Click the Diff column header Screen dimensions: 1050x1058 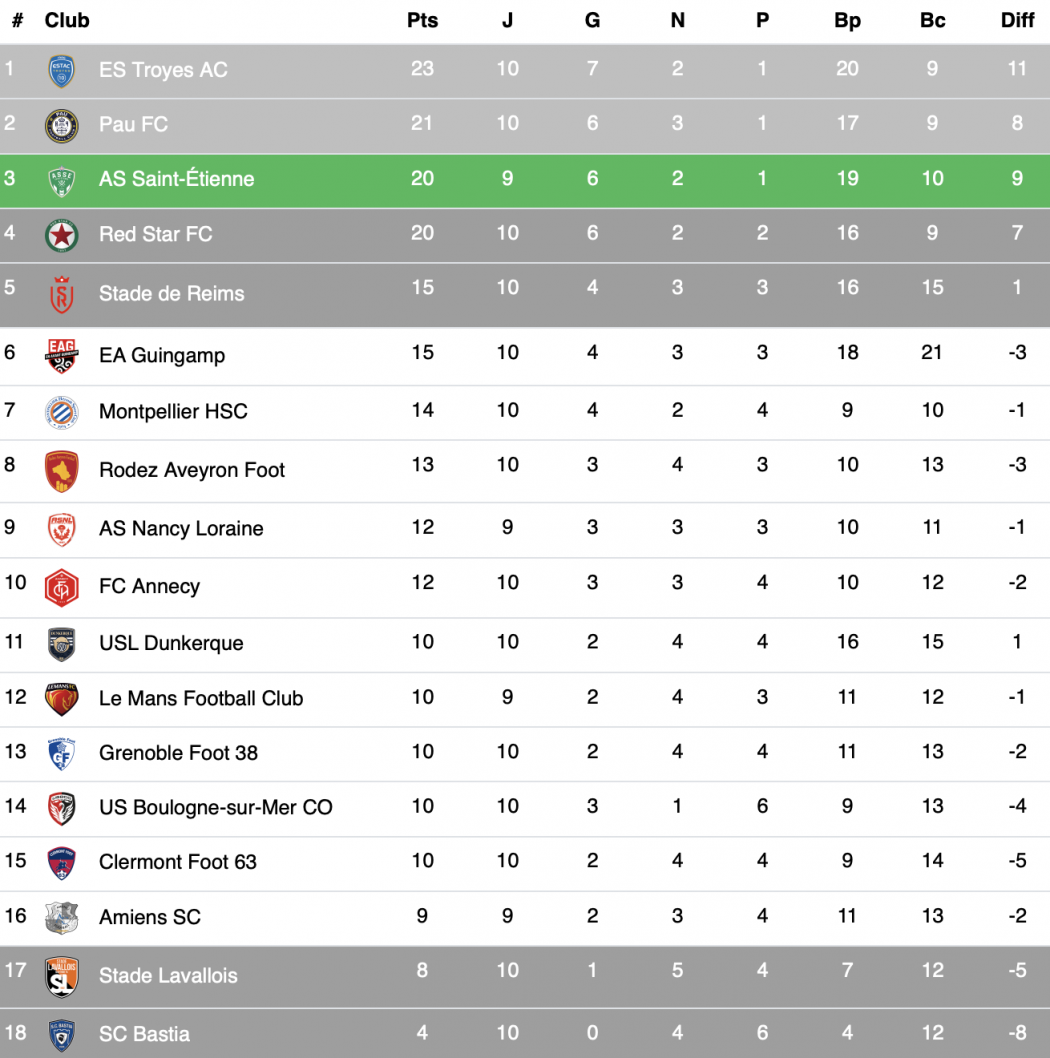tap(1017, 20)
